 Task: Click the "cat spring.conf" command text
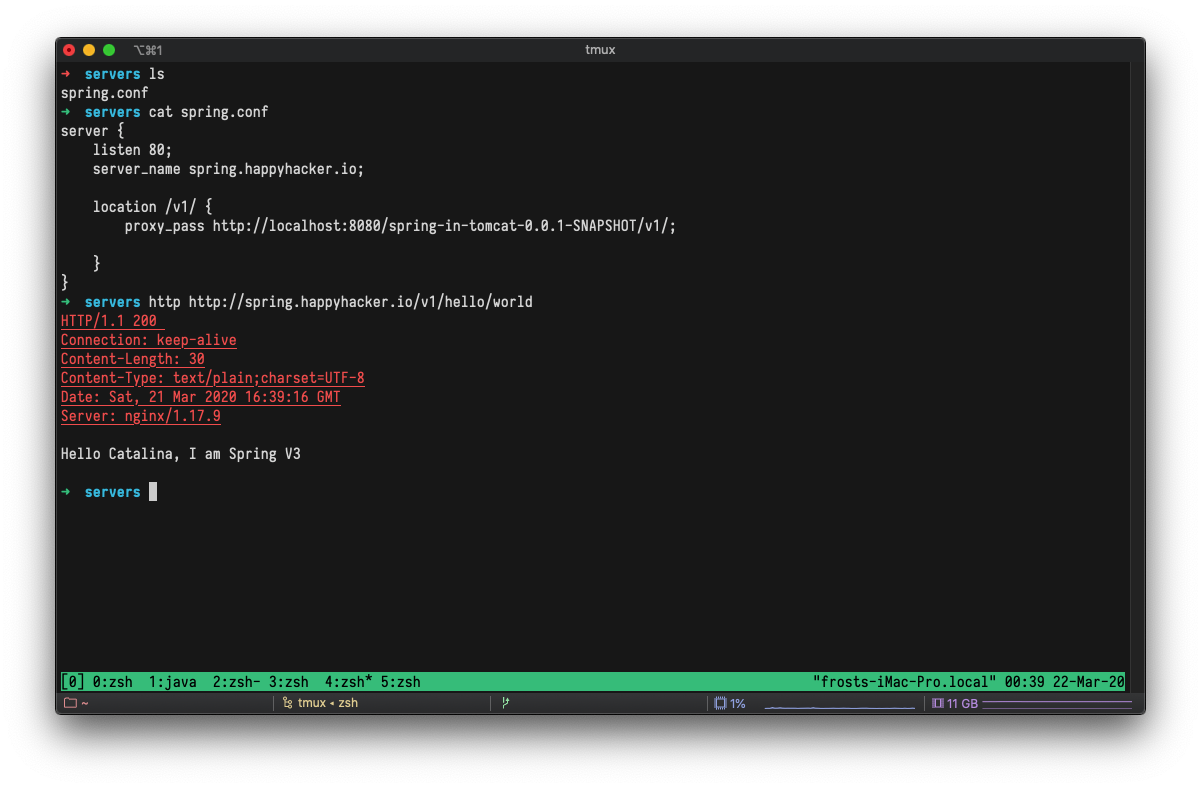coord(209,112)
